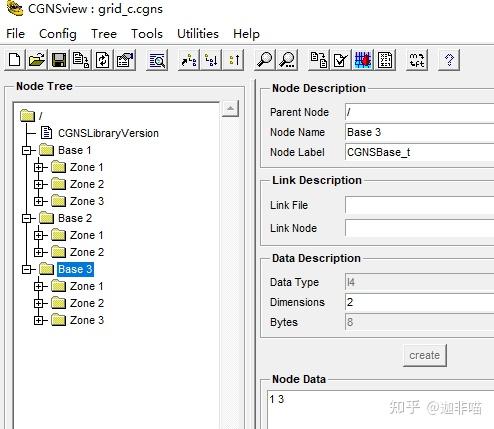The width and height of the screenshot is (494, 429).
Task: Expand Zone 3 under Base 3
Action: [x=39, y=320]
